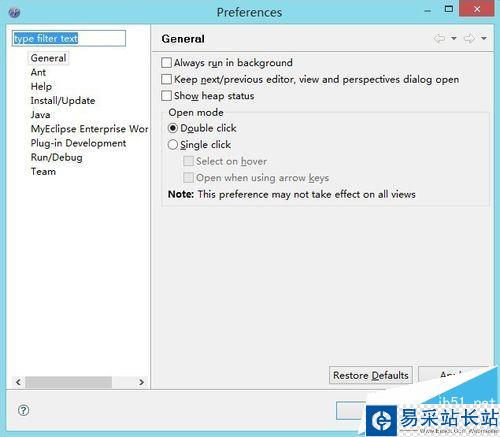Screen dimensions: 500x437
Task: Select General in preferences tree
Action: (48, 58)
